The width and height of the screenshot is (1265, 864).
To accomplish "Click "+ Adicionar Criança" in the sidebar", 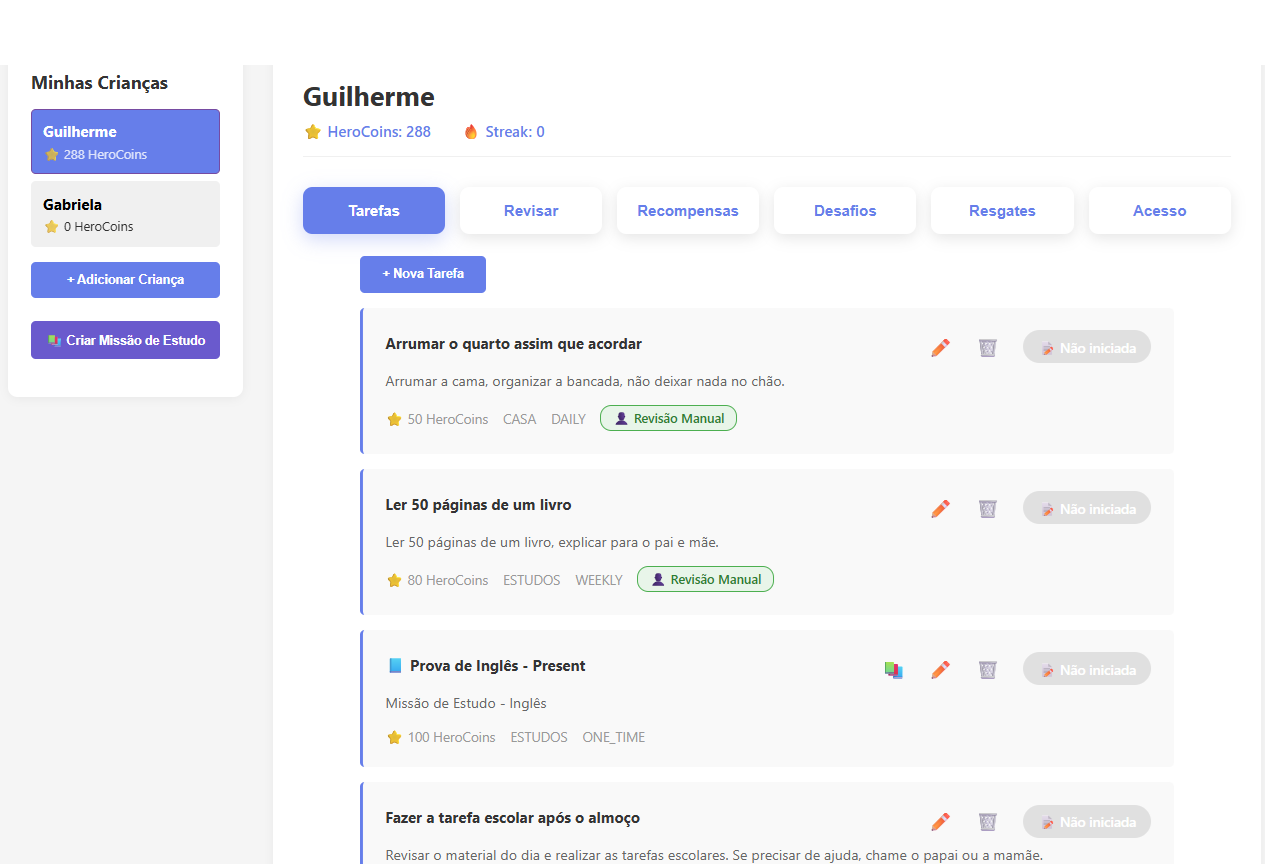I will pyautogui.click(x=125, y=280).
